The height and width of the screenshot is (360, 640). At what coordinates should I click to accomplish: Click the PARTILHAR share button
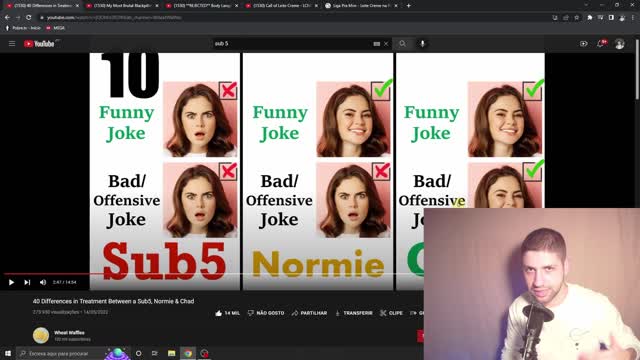coord(309,313)
